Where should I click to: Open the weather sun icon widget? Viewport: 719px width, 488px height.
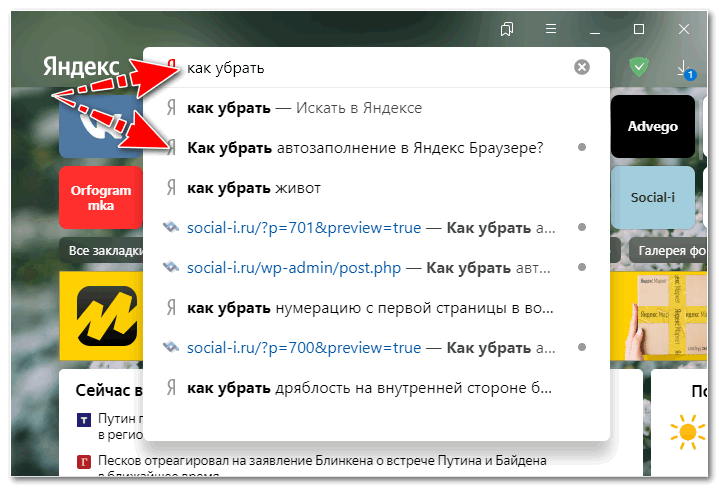pyautogui.click(x=687, y=432)
